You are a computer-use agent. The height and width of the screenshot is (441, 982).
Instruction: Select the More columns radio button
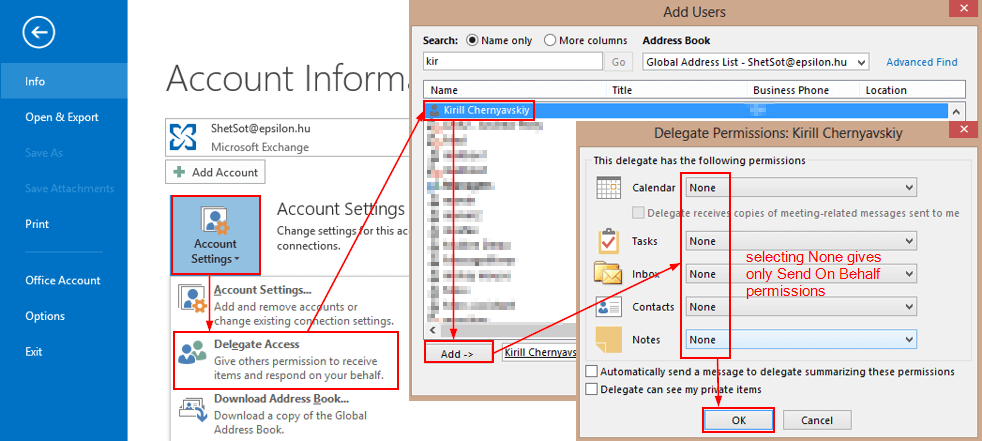point(550,40)
